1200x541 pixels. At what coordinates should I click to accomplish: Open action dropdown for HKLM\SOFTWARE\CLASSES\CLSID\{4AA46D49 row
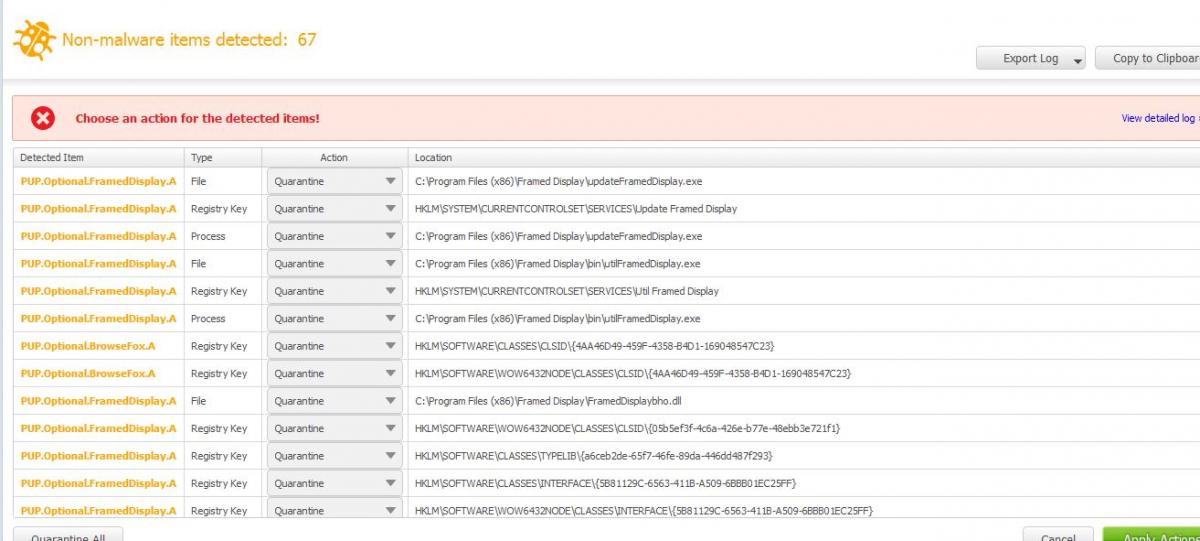point(335,347)
